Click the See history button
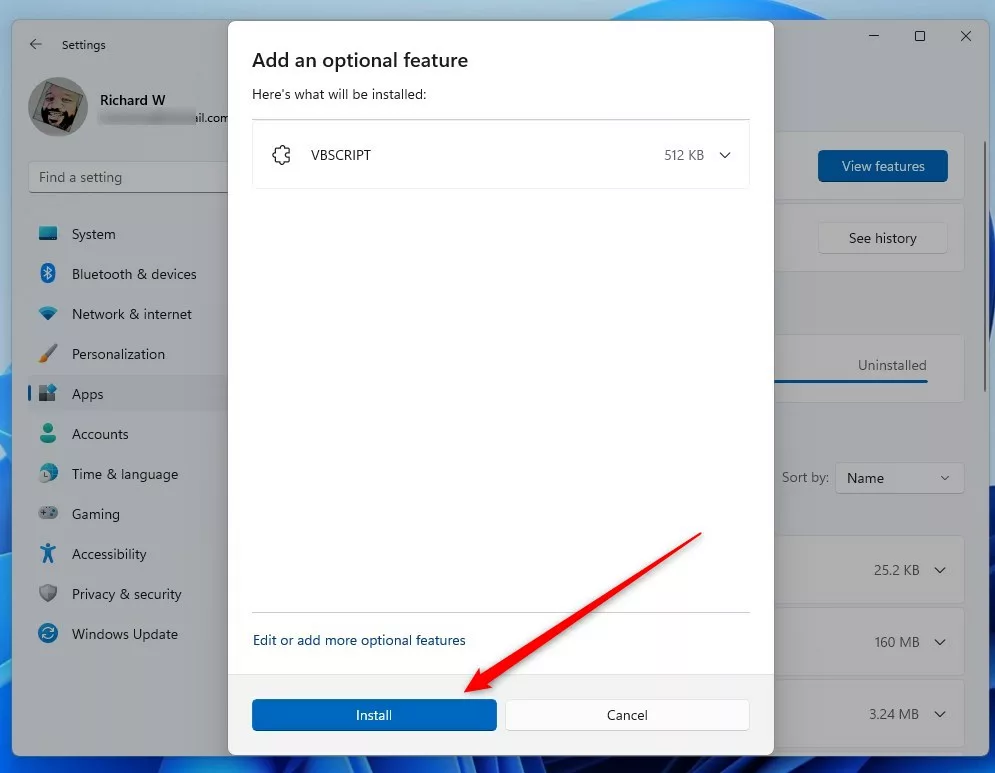Viewport: 995px width, 773px height. tap(883, 238)
